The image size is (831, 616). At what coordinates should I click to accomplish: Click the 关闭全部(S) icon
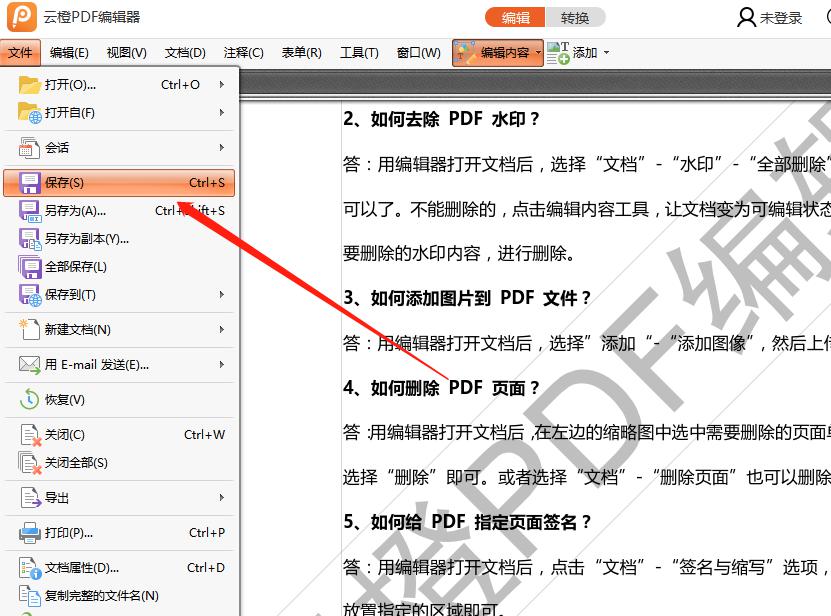coord(30,463)
